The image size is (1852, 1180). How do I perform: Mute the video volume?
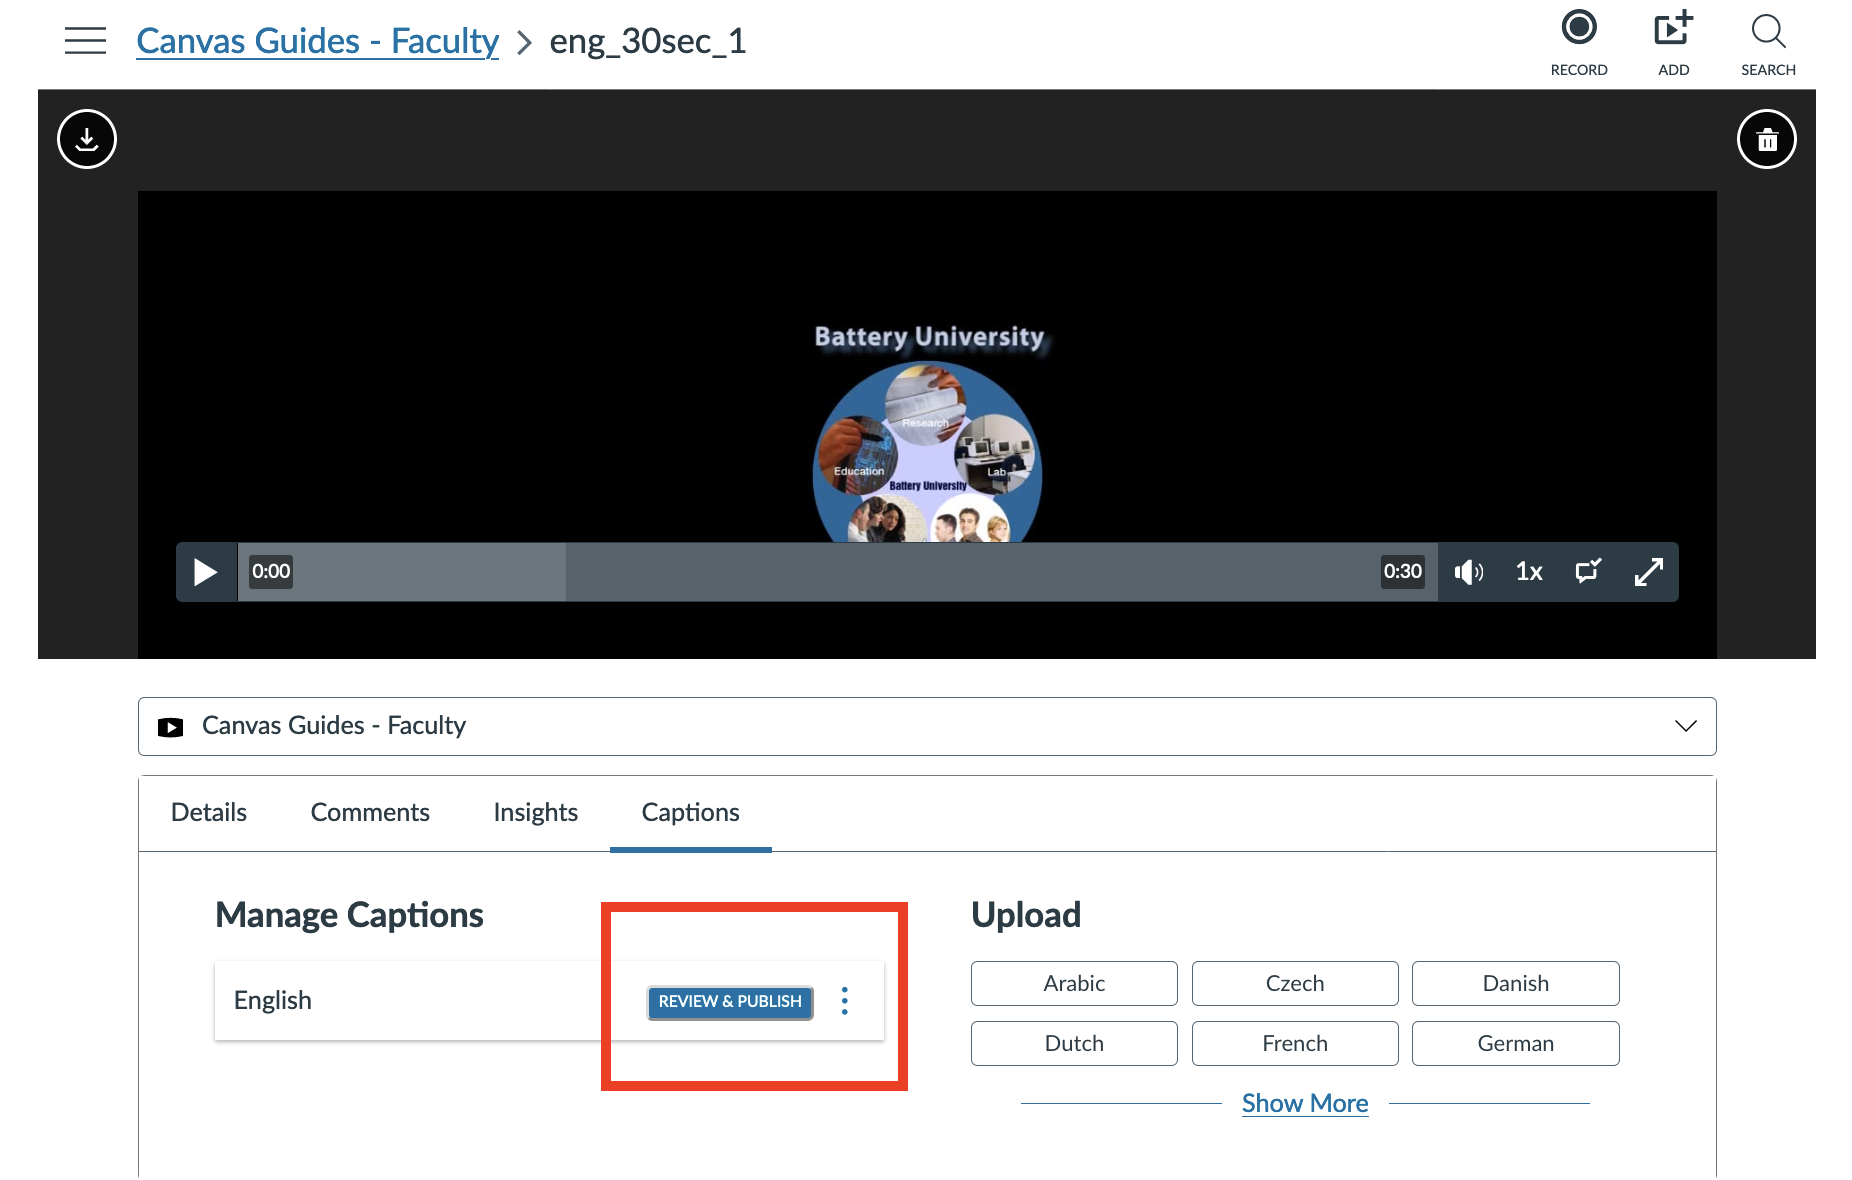coord(1468,572)
